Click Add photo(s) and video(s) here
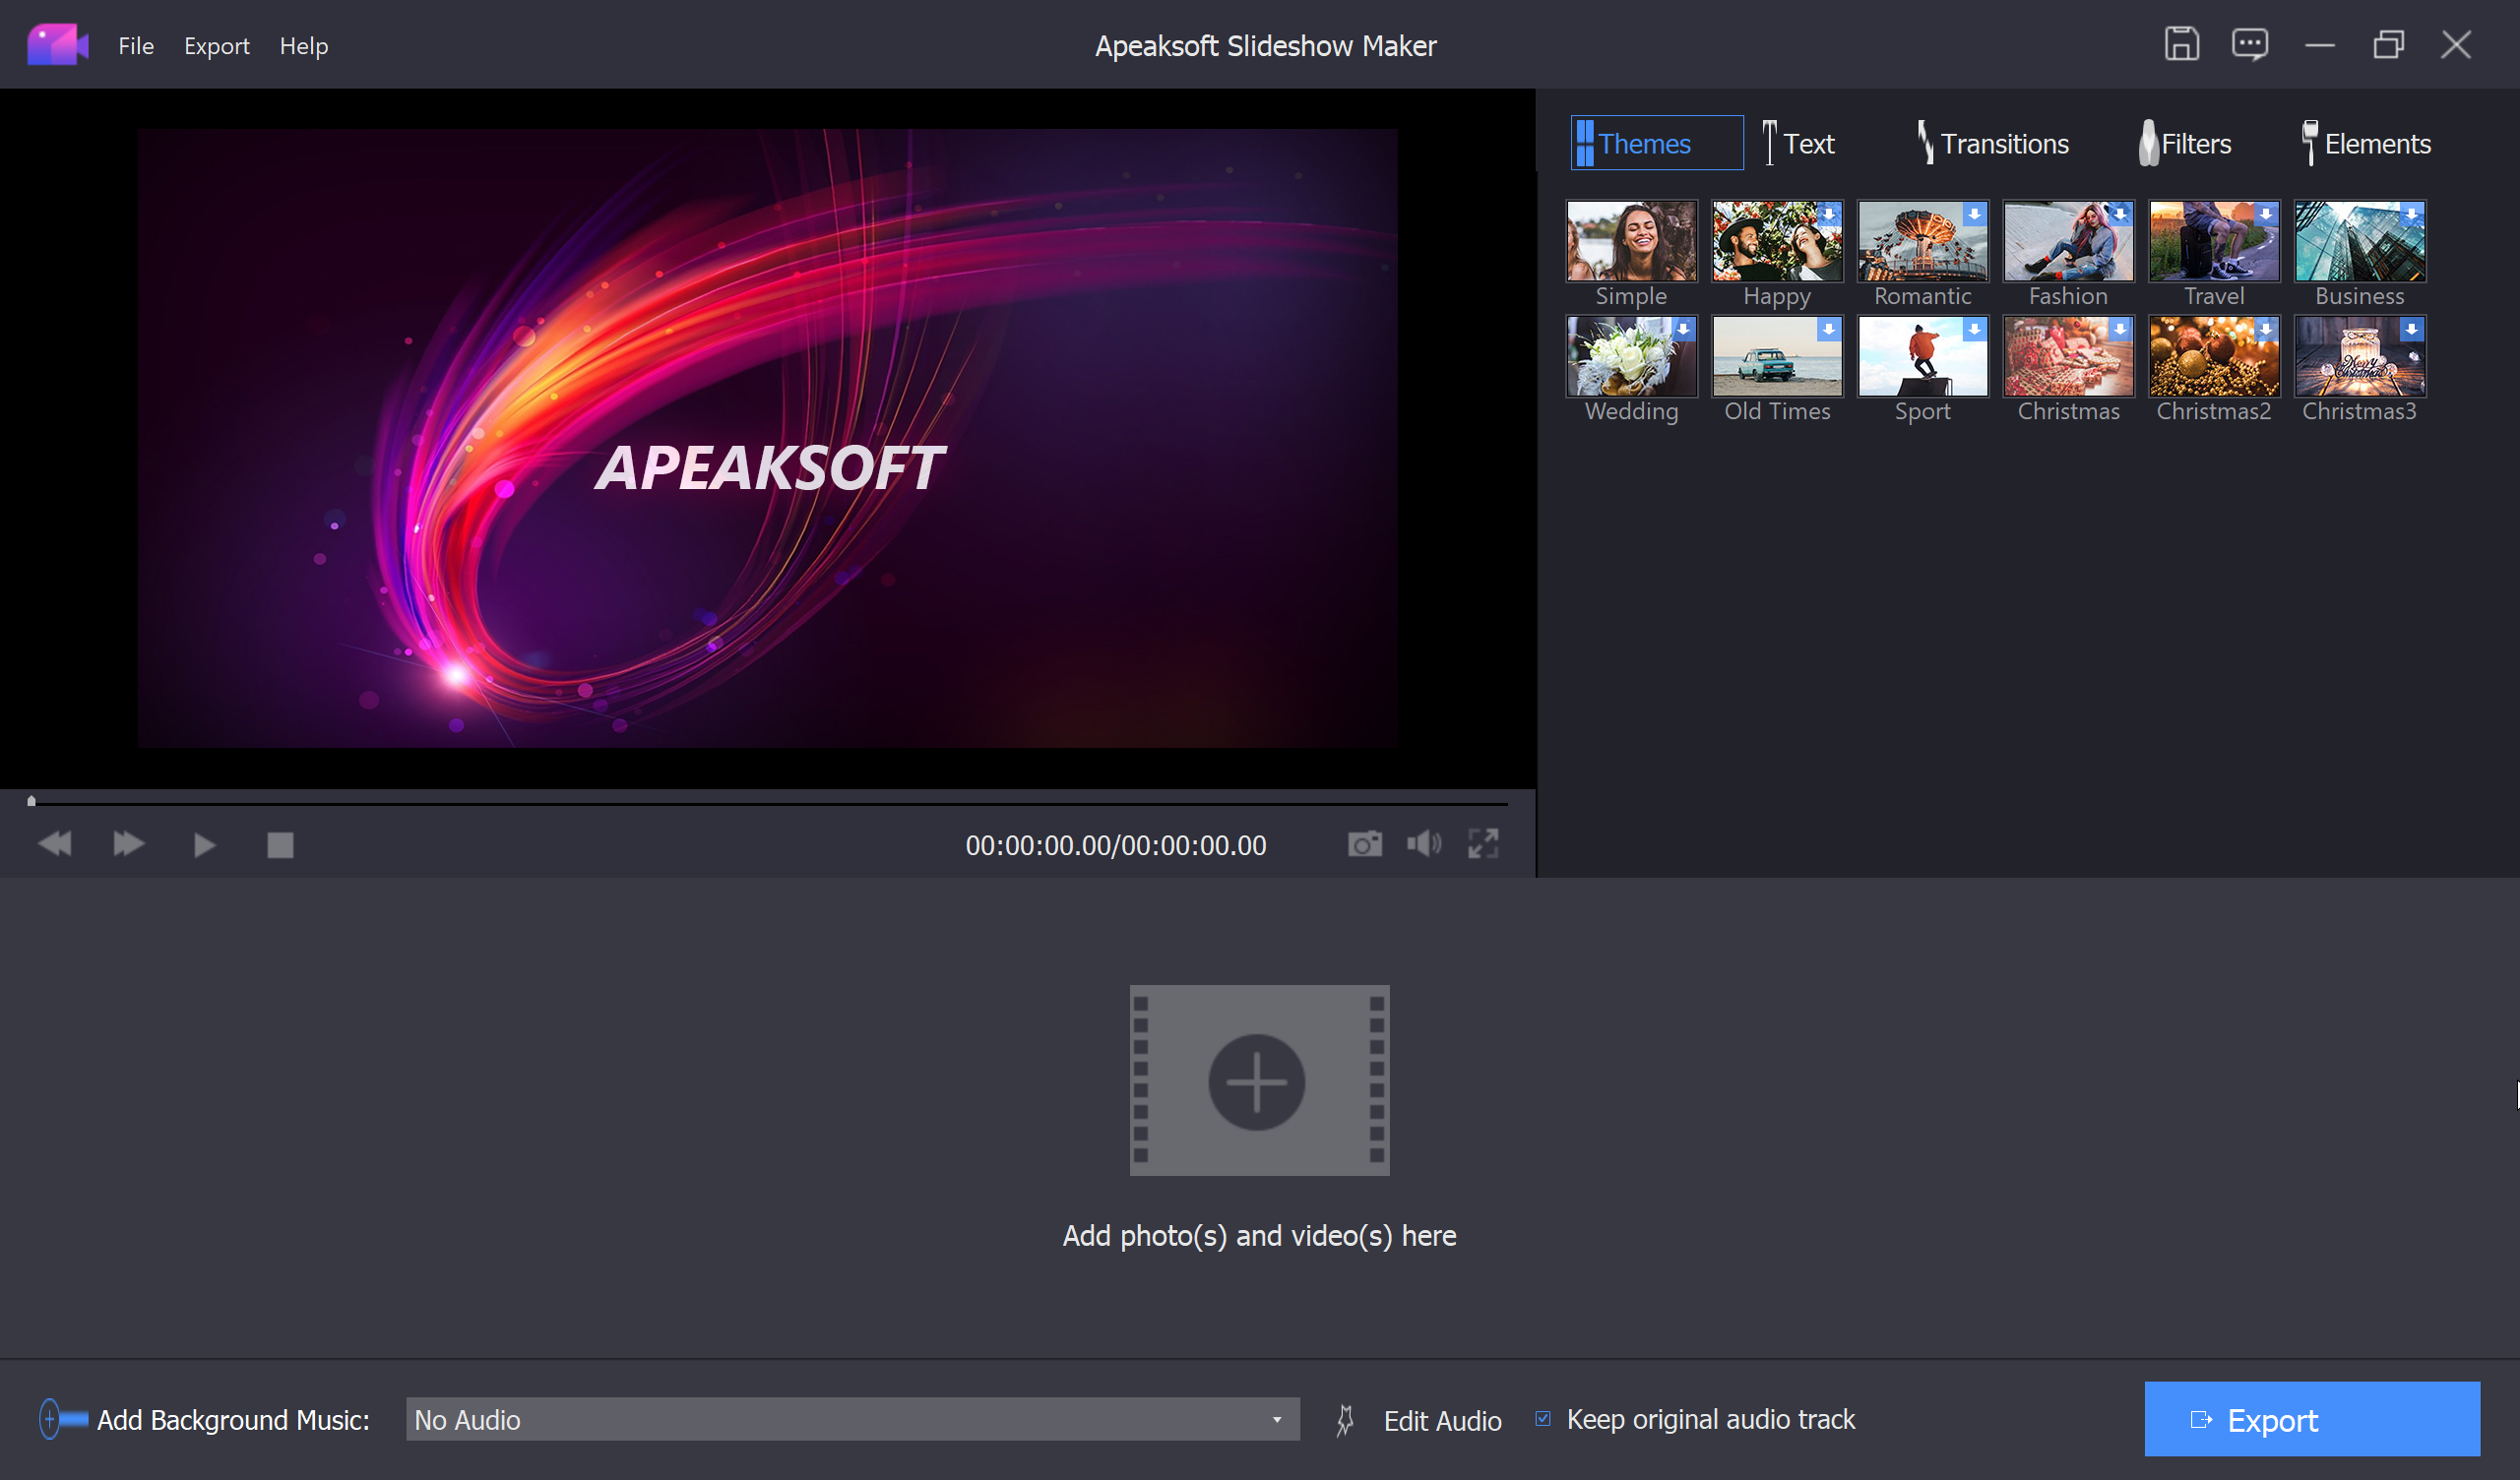This screenshot has width=2520, height=1480. point(1260,1233)
